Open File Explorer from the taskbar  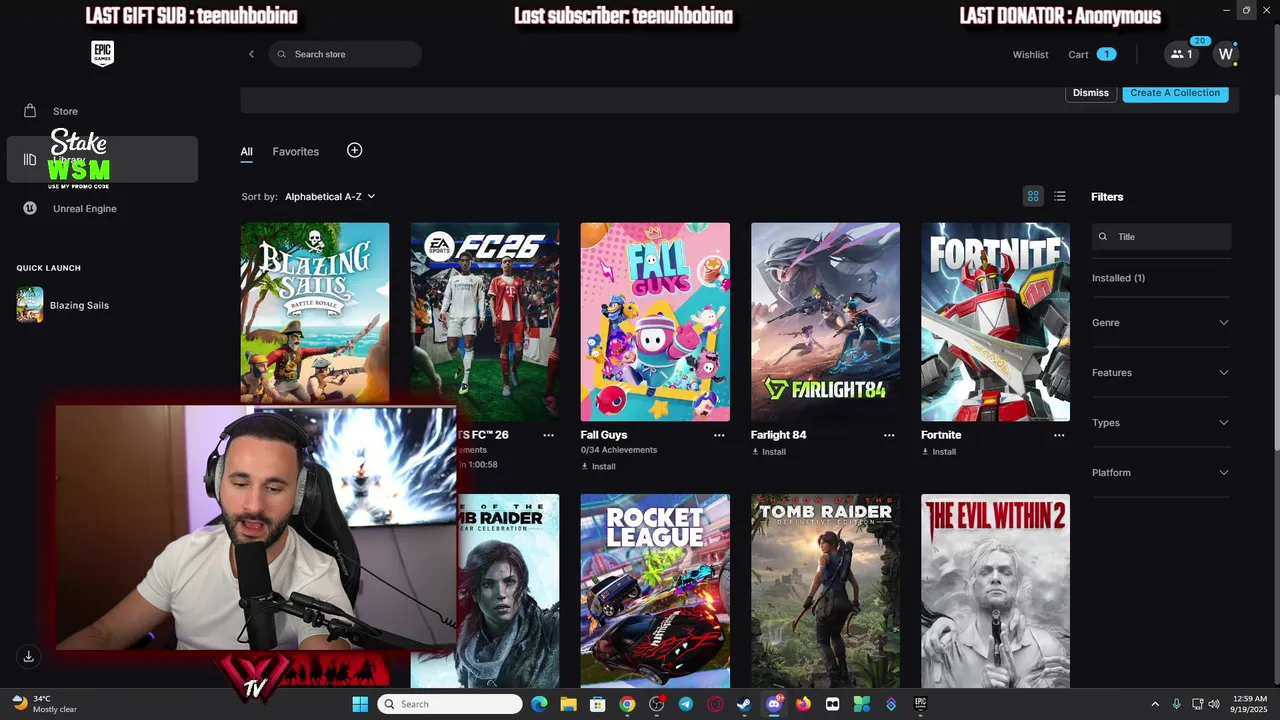568,704
